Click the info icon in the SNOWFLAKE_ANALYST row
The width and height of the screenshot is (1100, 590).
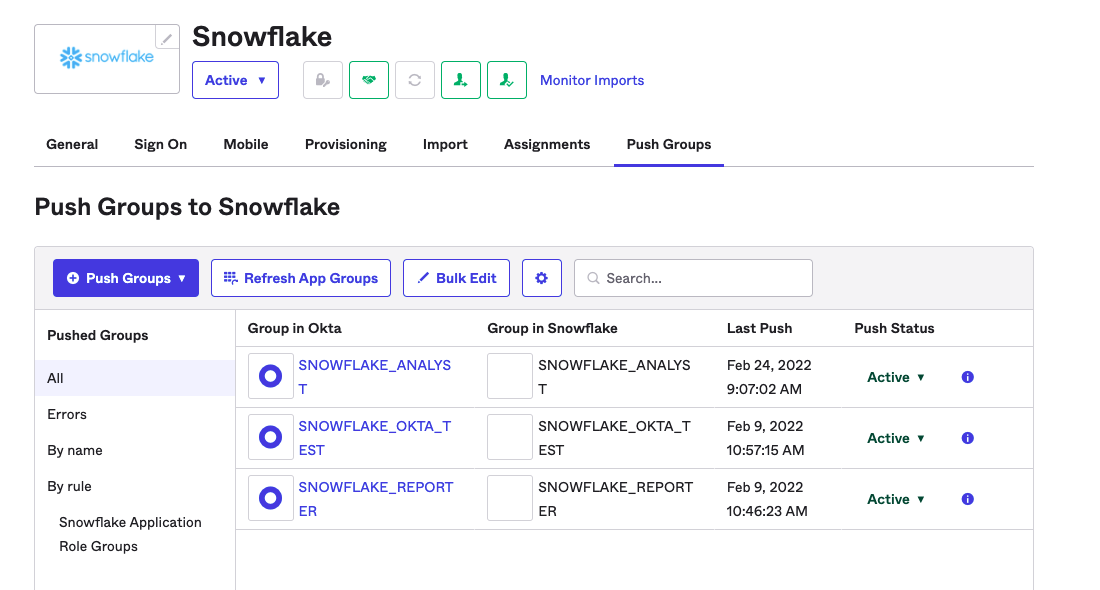click(967, 377)
